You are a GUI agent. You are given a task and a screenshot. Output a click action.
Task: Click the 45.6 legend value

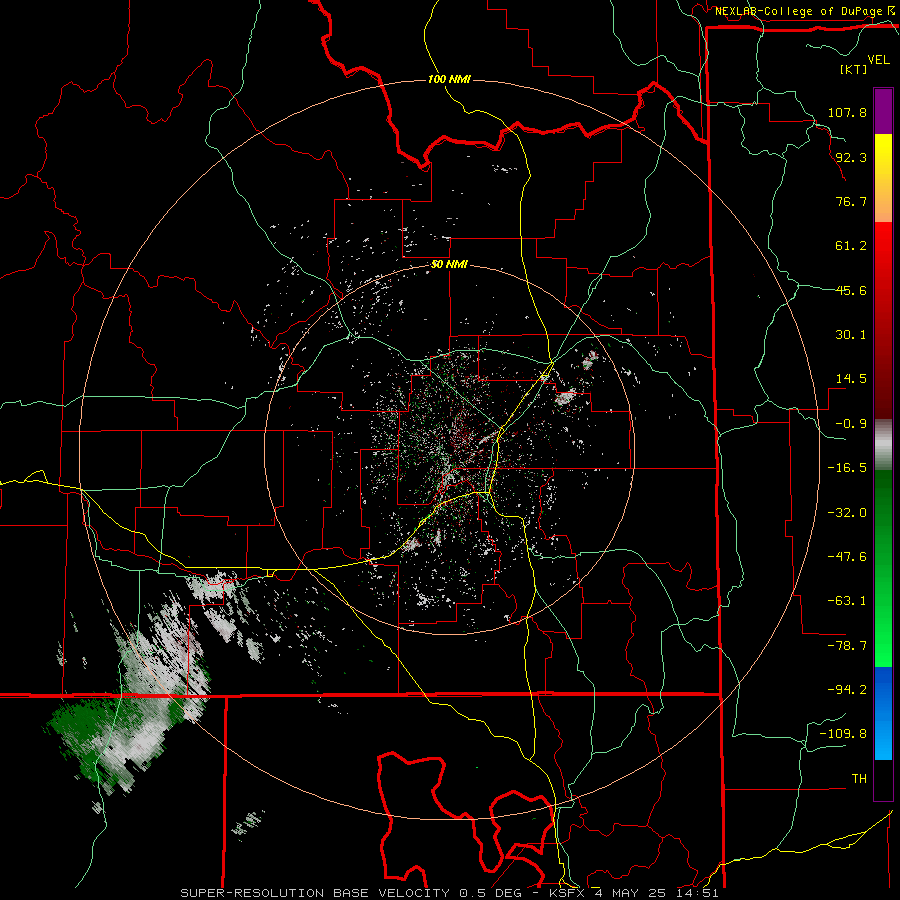tap(851, 290)
